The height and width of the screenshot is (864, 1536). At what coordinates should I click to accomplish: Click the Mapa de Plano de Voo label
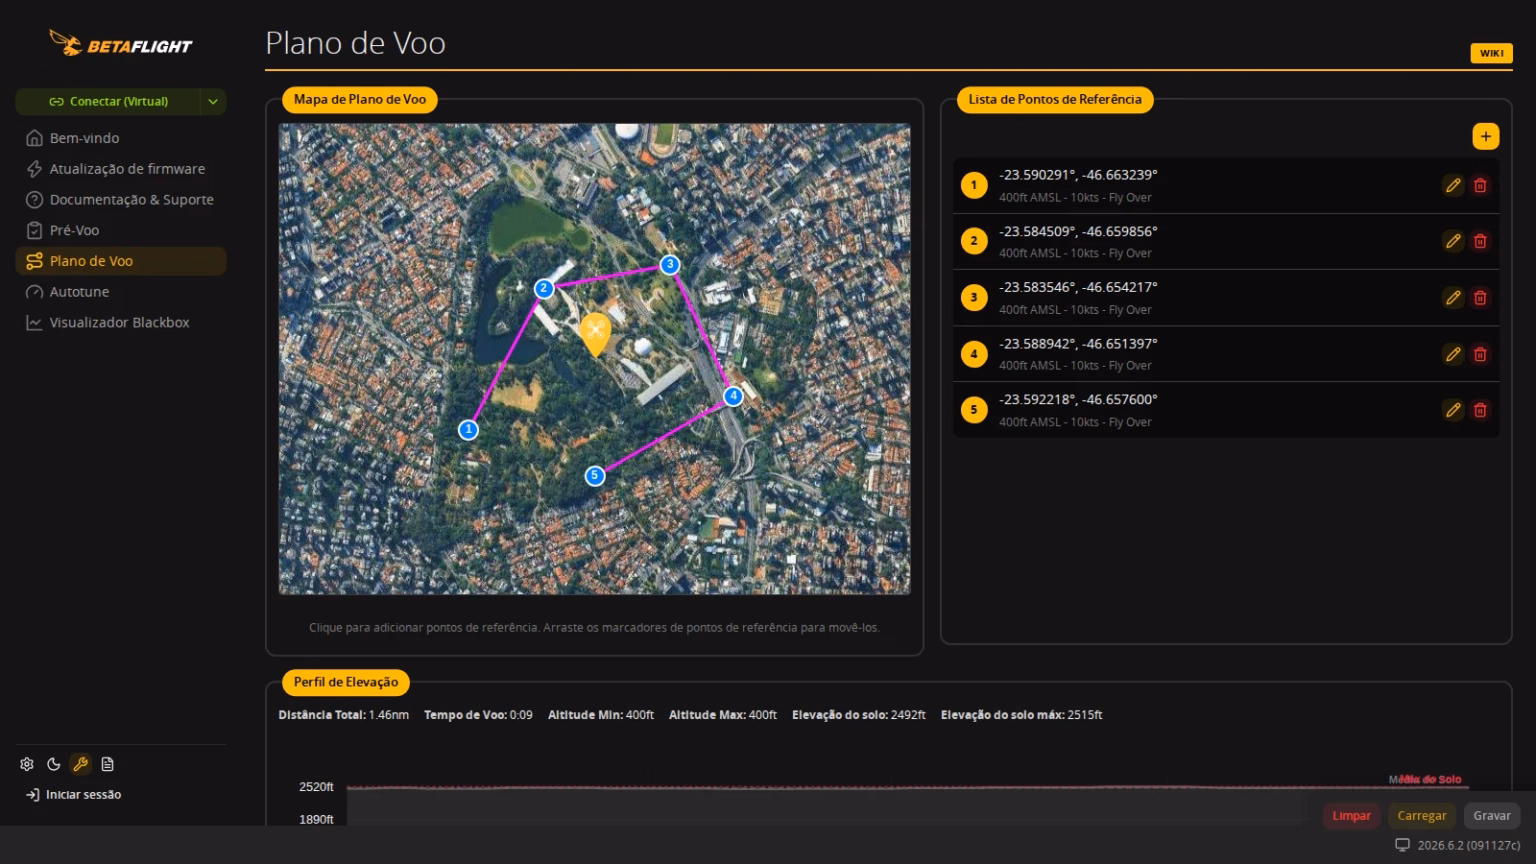coord(360,99)
